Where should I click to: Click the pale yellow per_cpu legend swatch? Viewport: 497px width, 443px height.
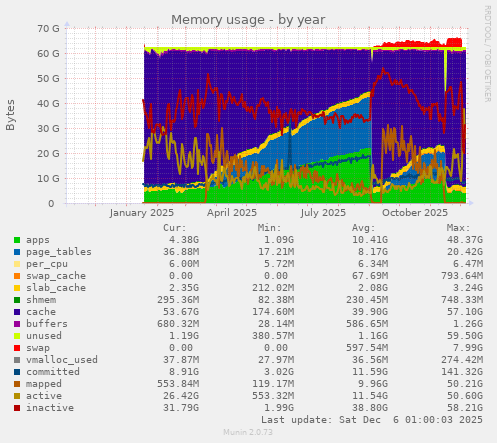[x=17, y=264]
